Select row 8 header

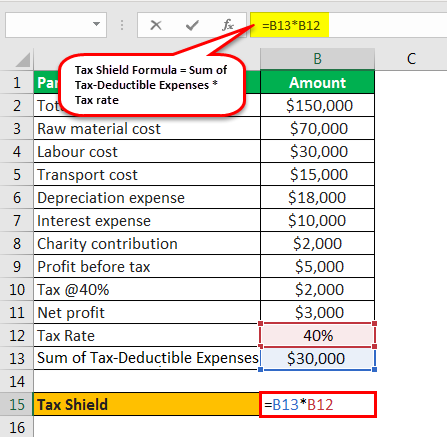click(17, 243)
